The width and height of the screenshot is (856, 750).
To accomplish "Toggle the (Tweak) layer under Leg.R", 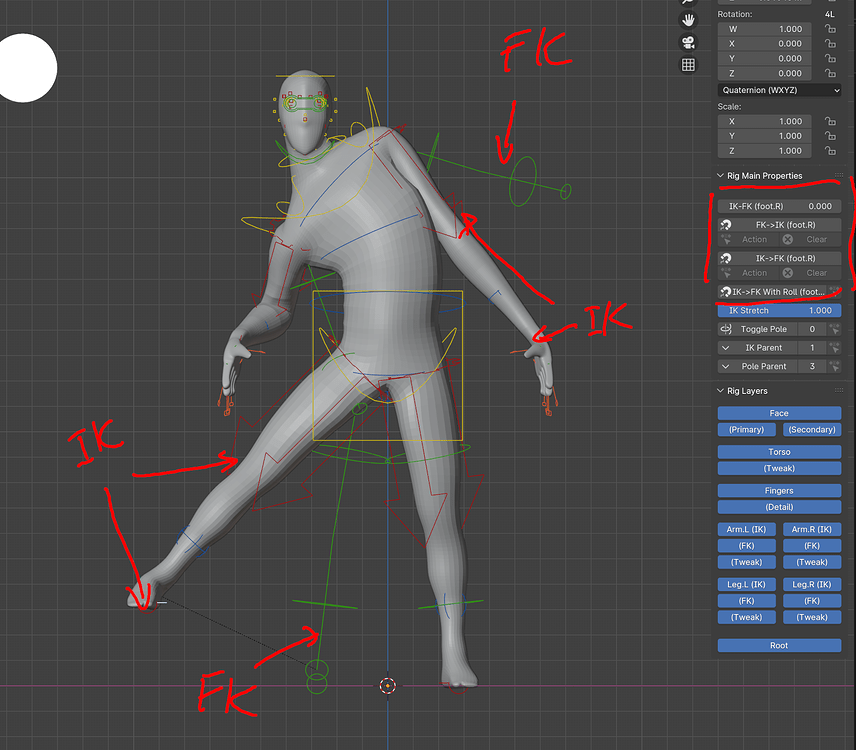I will coord(812,617).
